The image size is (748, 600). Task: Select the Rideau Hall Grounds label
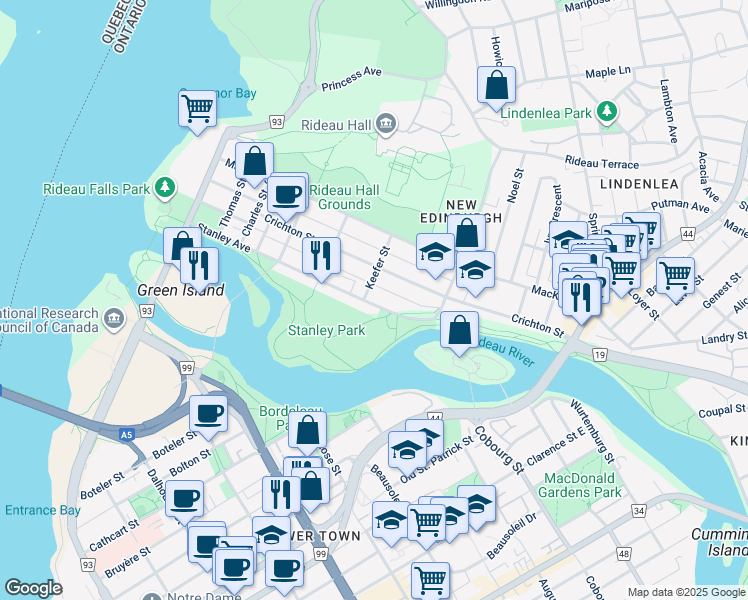click(x=344, y=197)
